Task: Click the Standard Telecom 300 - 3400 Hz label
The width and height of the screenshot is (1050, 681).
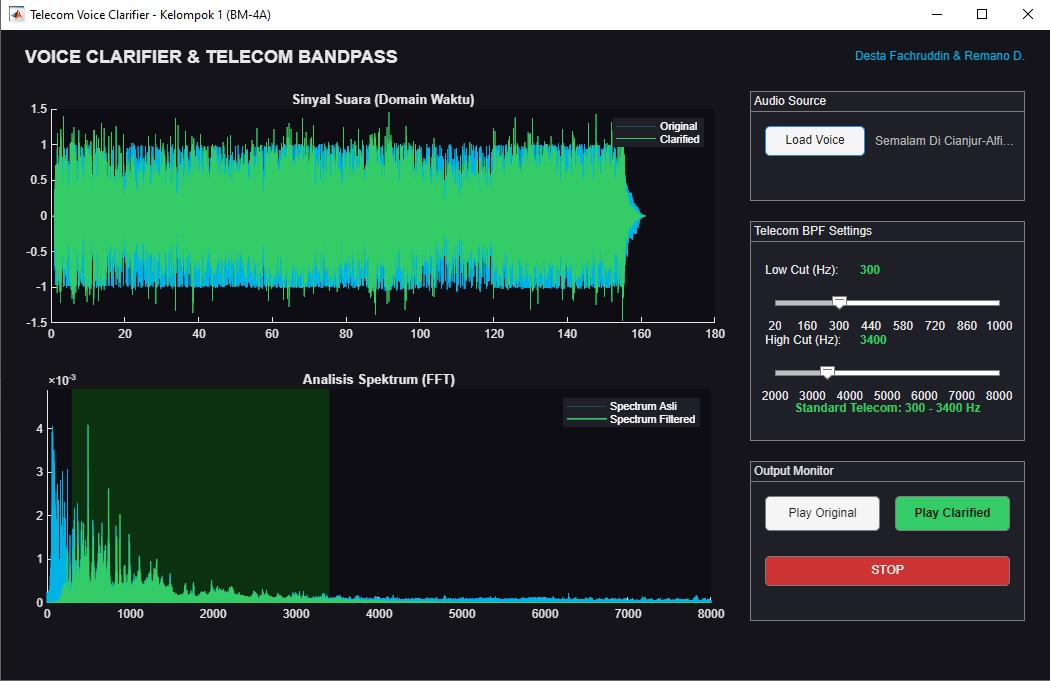Action: (x=887, y=408)
